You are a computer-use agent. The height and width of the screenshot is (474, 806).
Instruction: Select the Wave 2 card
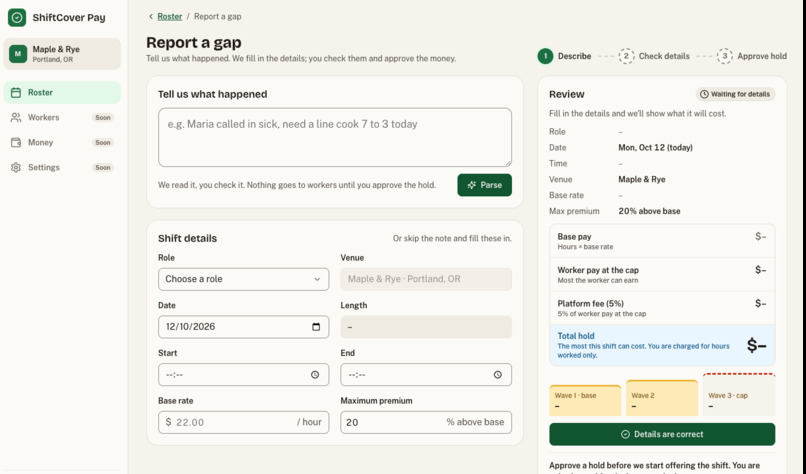(662, 398)
